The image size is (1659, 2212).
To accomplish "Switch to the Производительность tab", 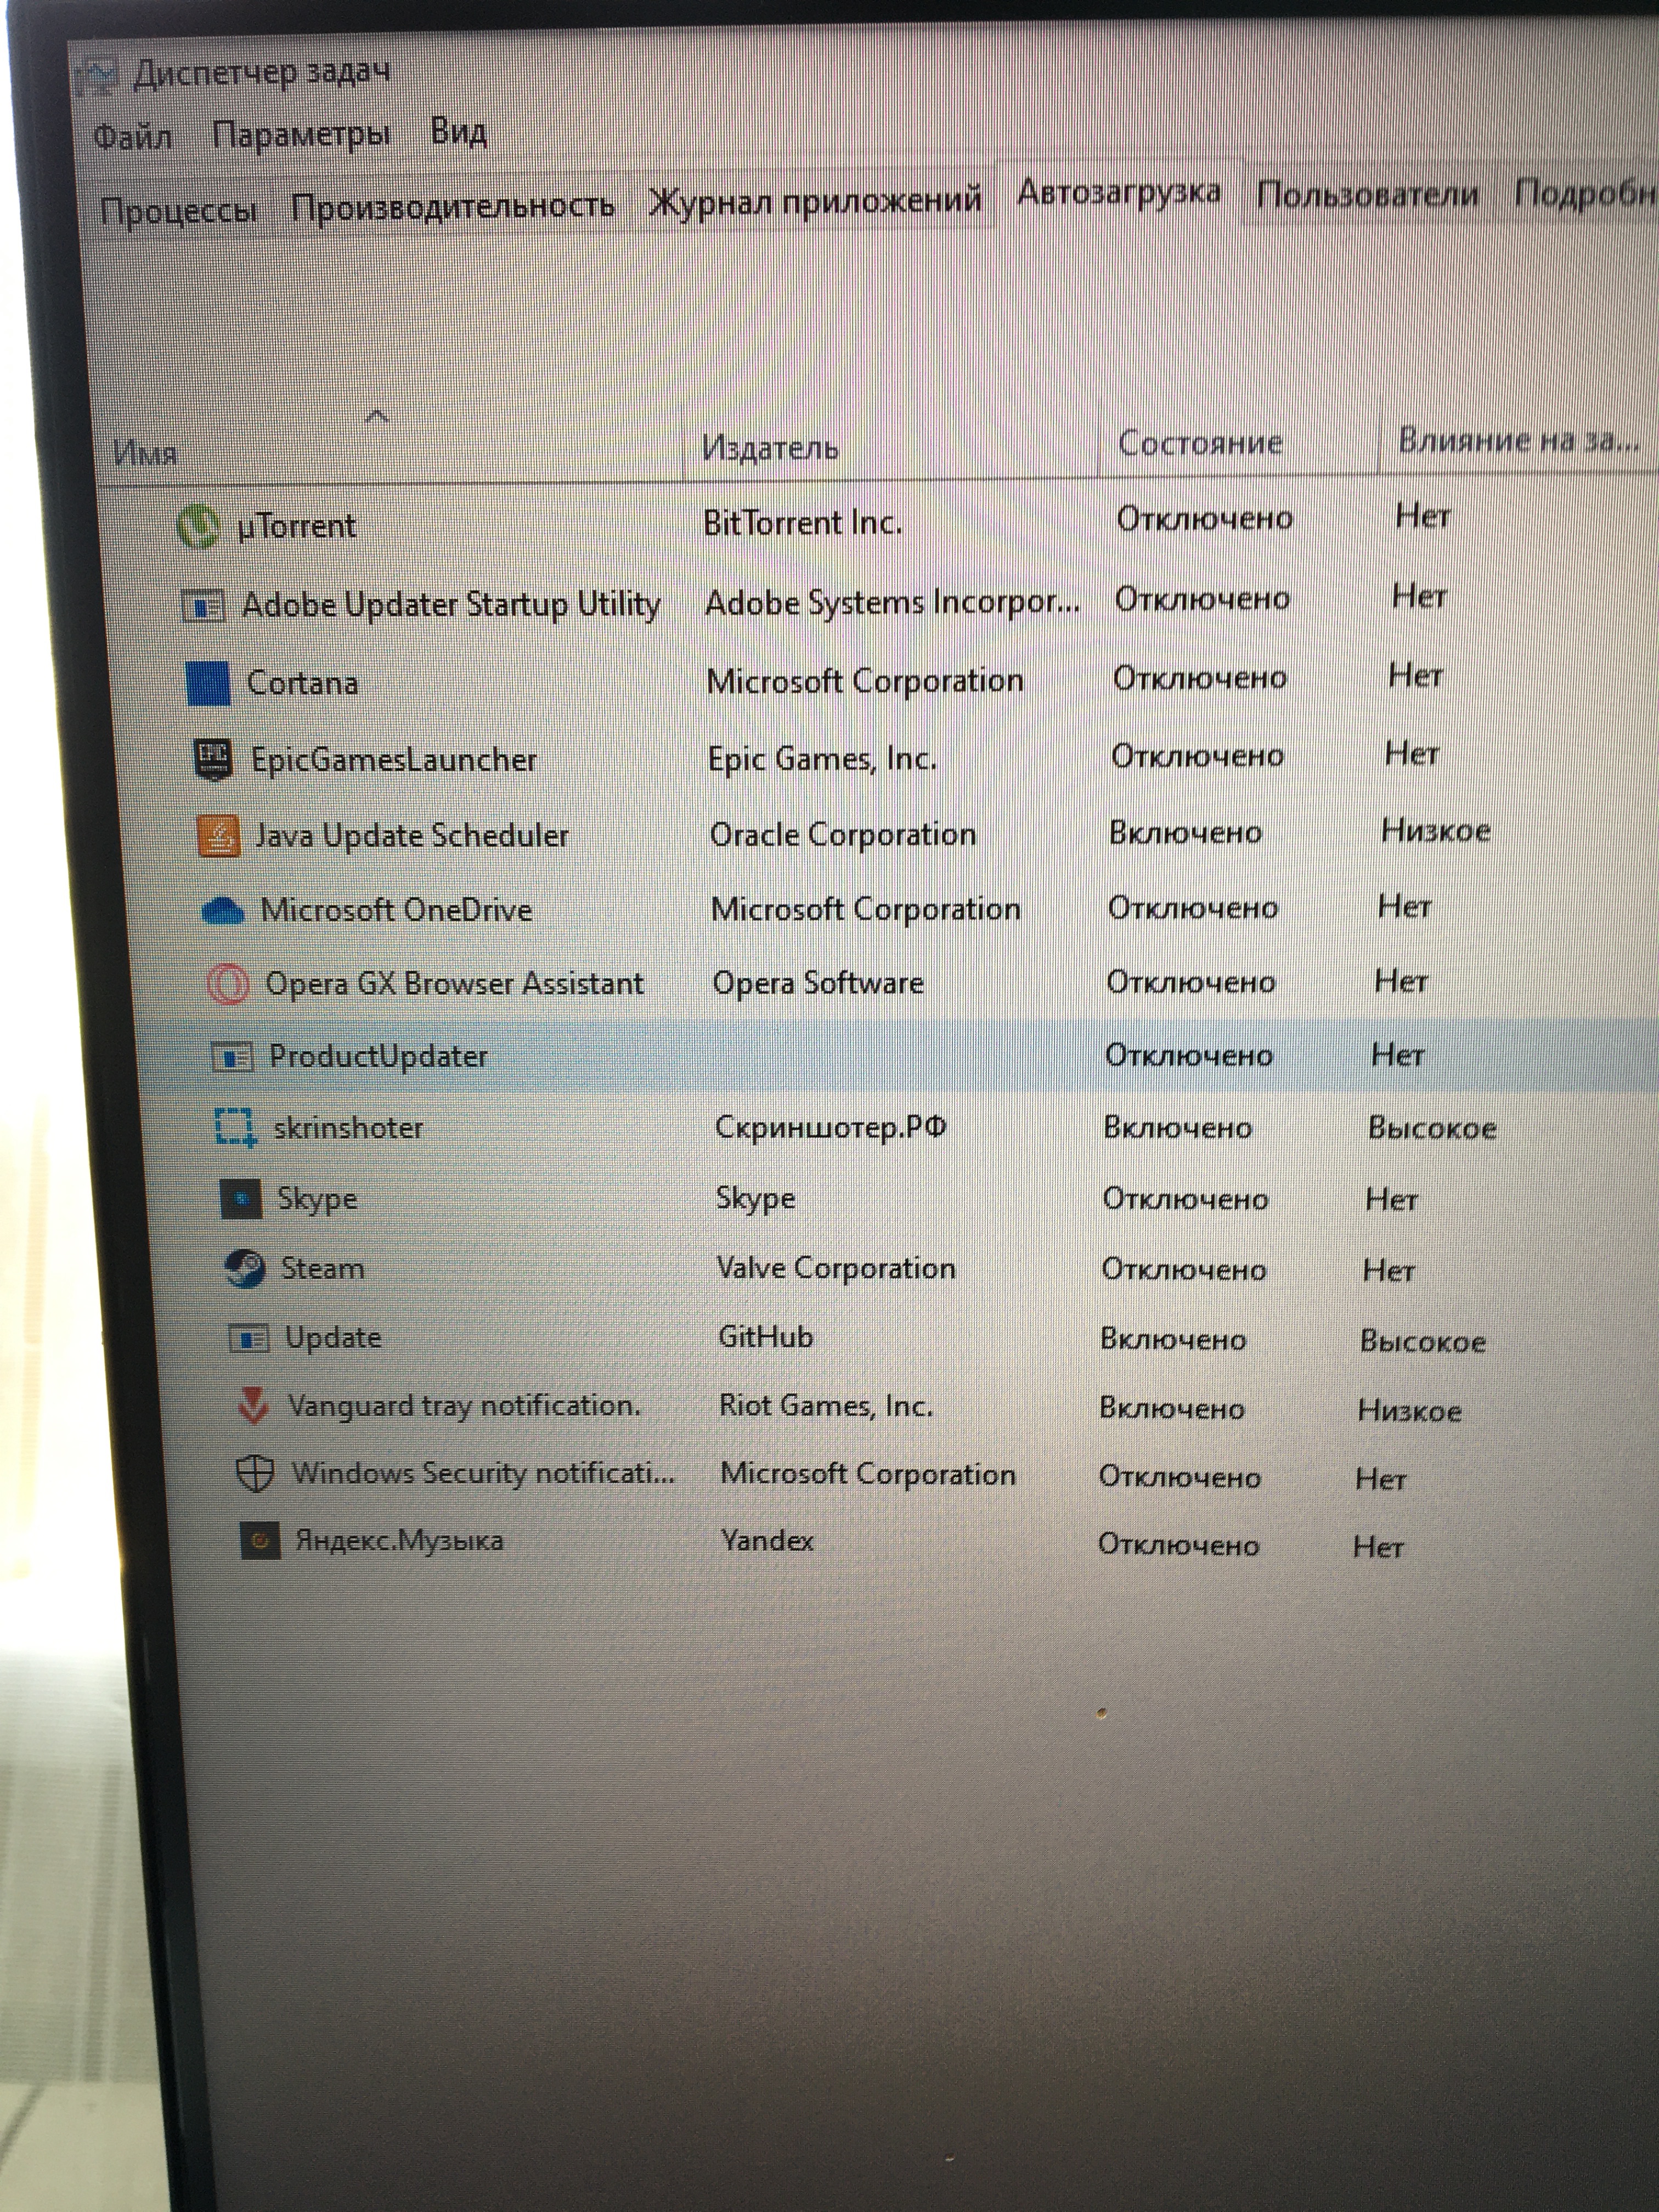I will coord(453,207).
